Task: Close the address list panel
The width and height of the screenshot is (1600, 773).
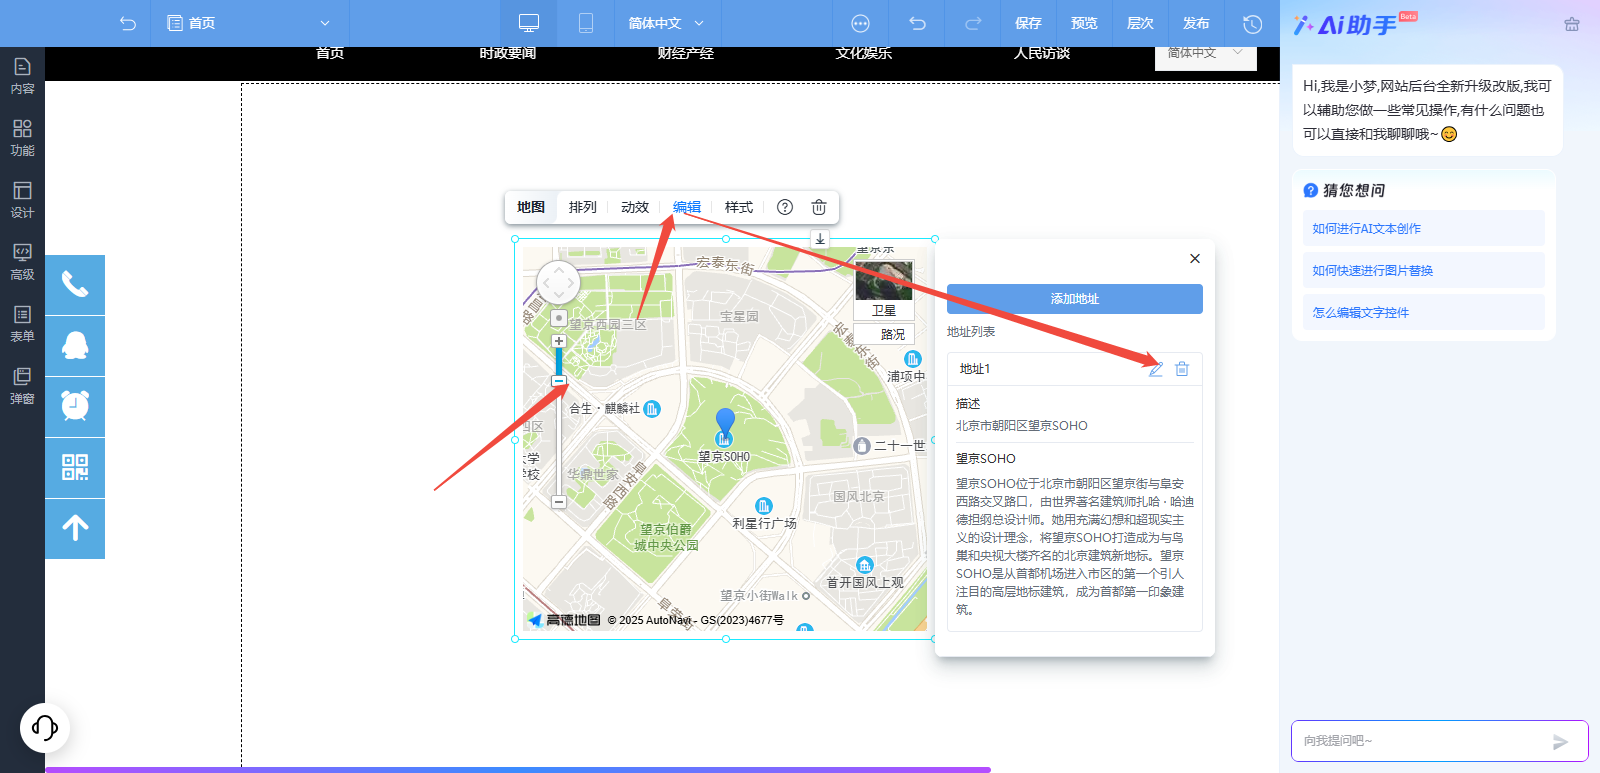Action: click(x=1195, y=258)
